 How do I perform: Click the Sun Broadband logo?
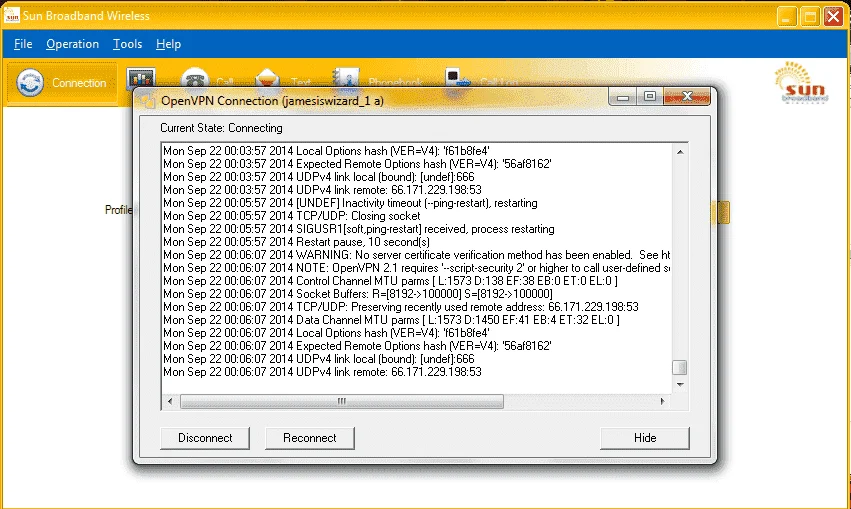pos(801,82)
